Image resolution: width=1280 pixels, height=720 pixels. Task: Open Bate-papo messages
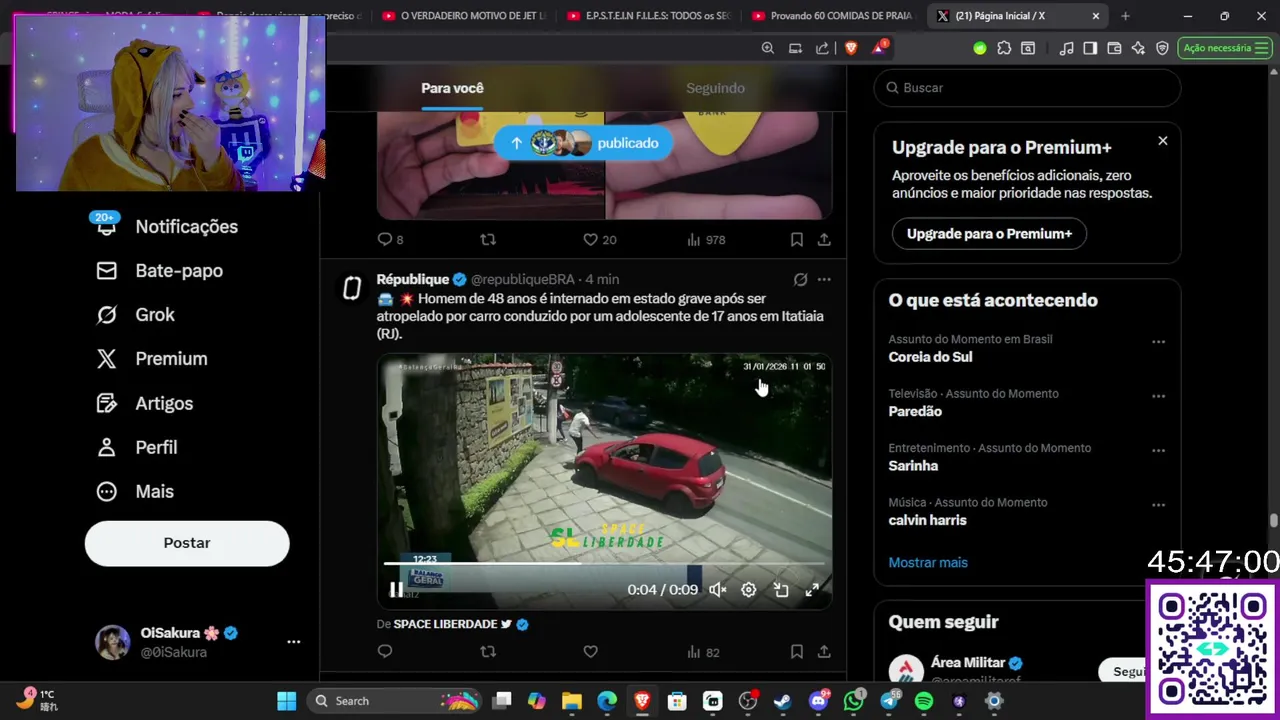(159, 271)
